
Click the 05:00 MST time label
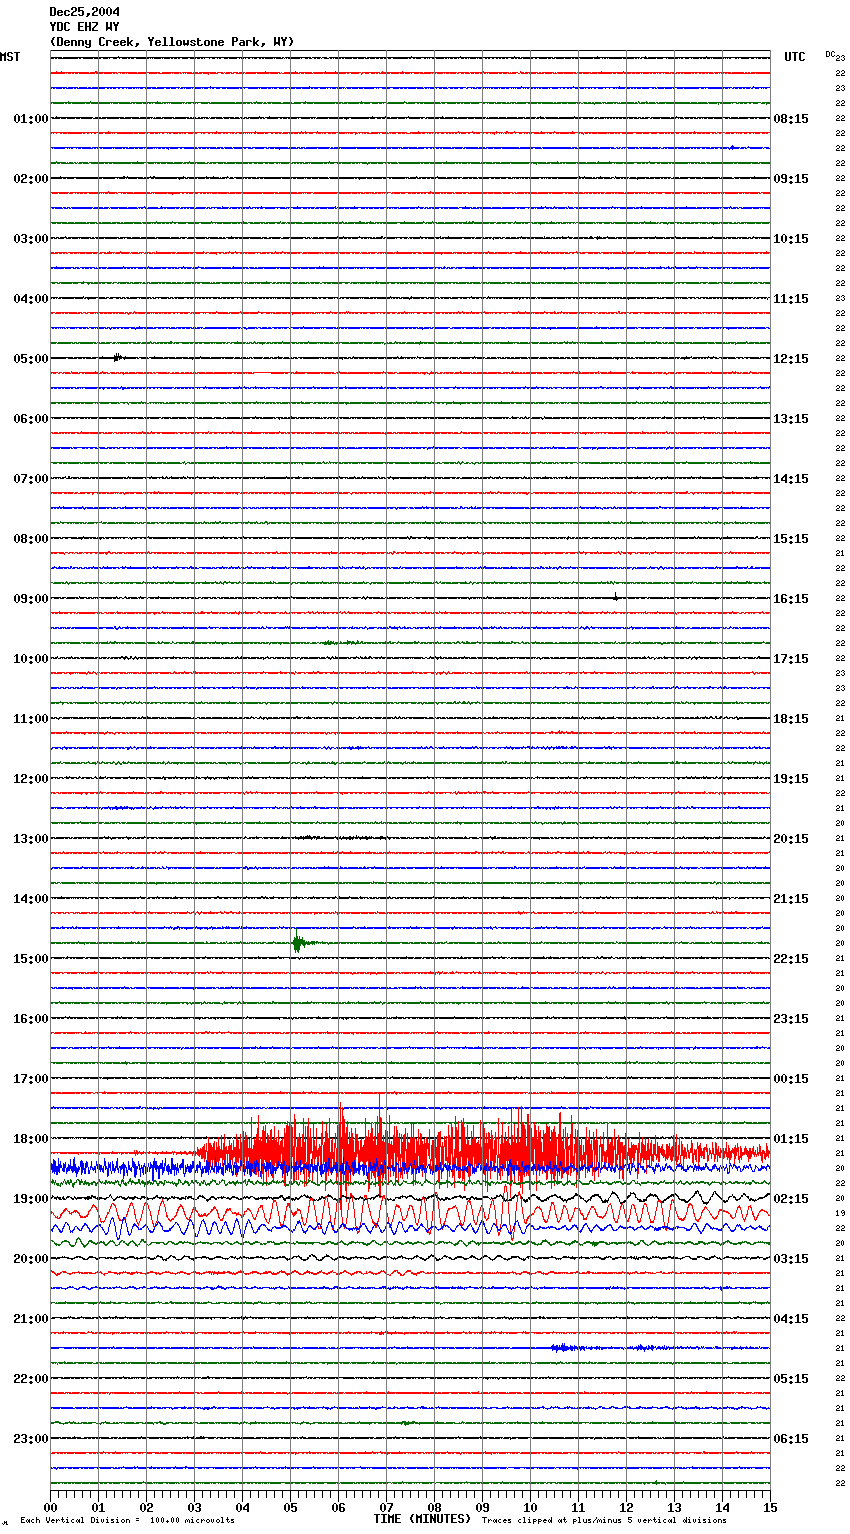30,359
